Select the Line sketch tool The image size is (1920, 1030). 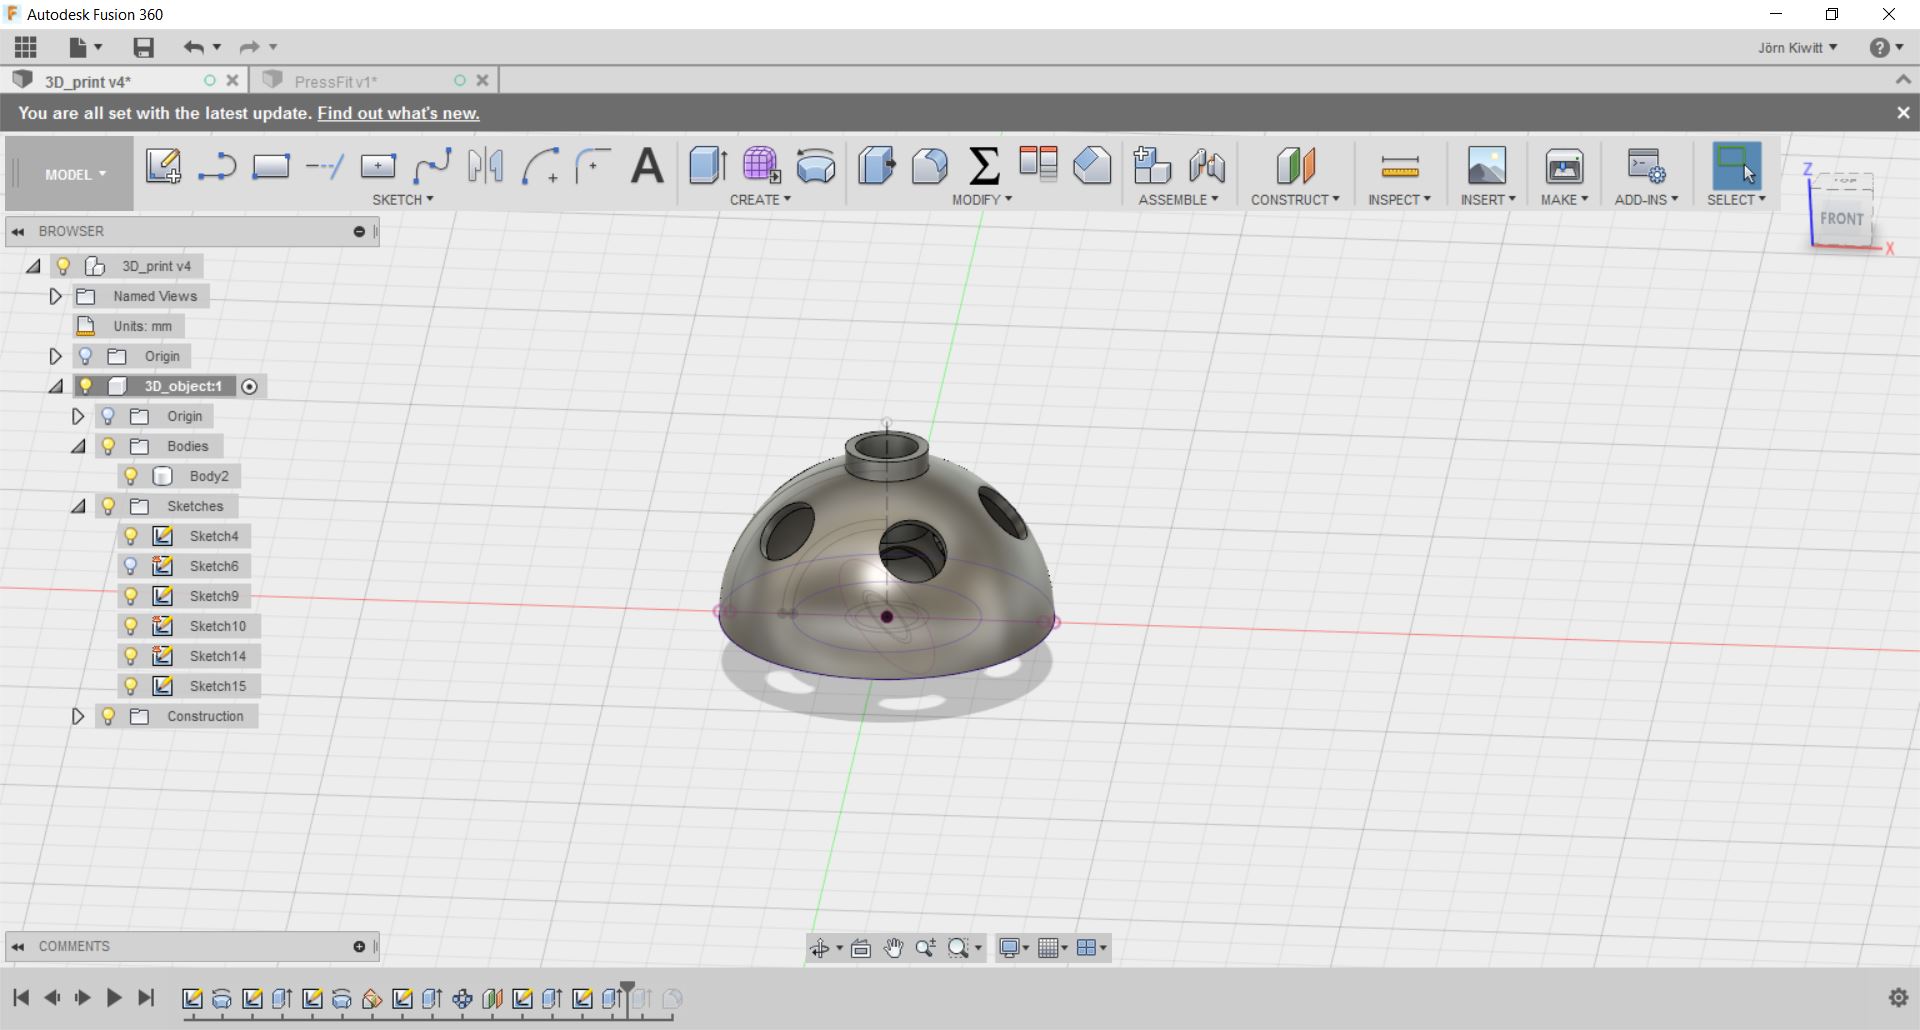coord(216,166)
